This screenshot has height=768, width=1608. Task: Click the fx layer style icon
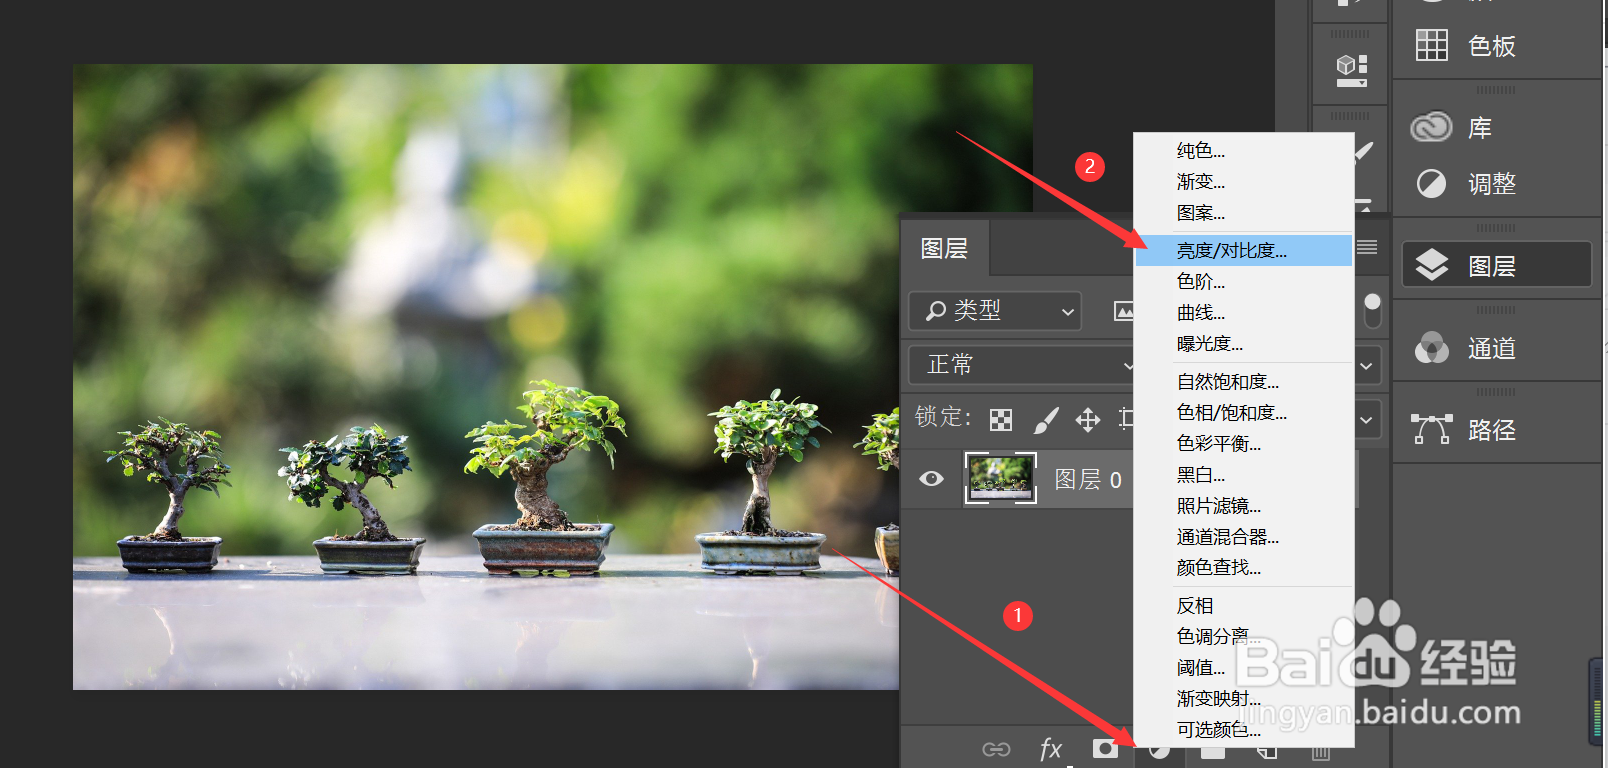pyautogui.click(x=1050, y=749)
